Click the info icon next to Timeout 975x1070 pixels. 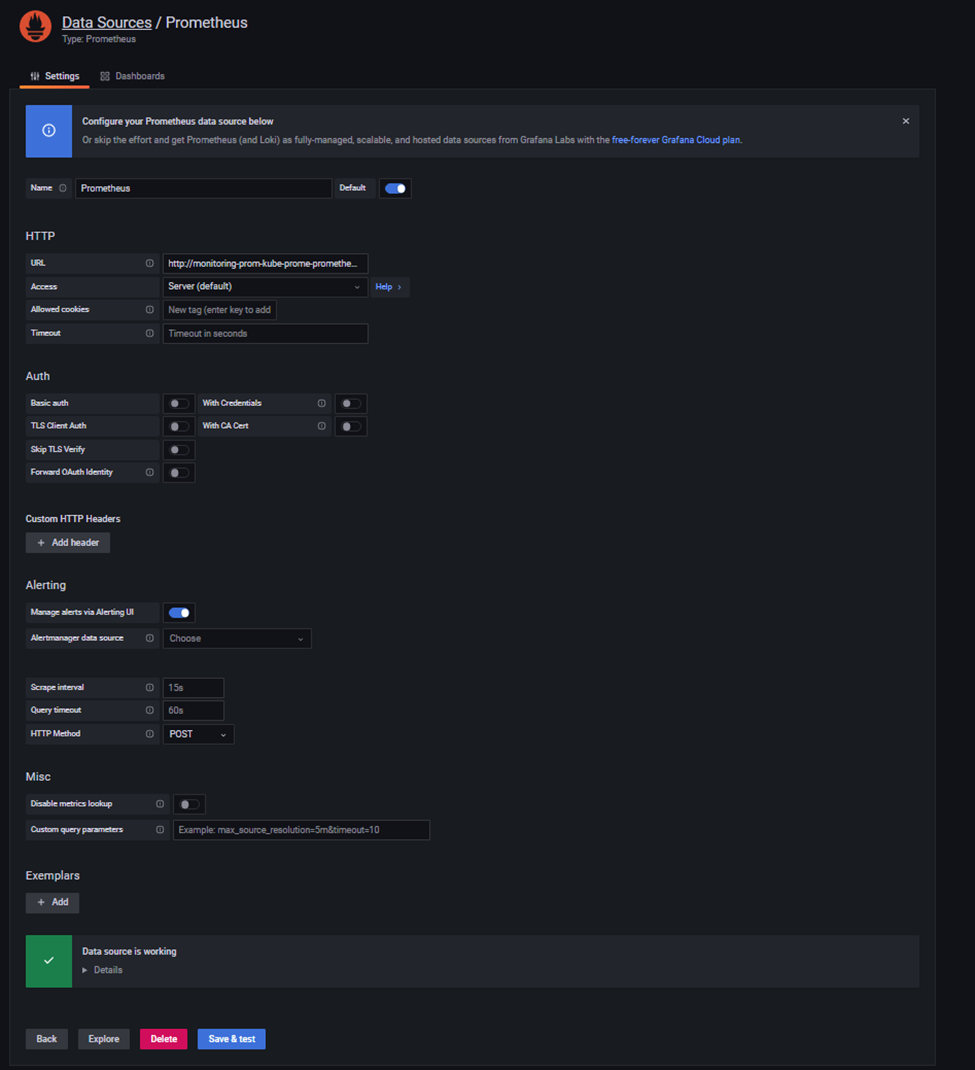pos(149,333)
